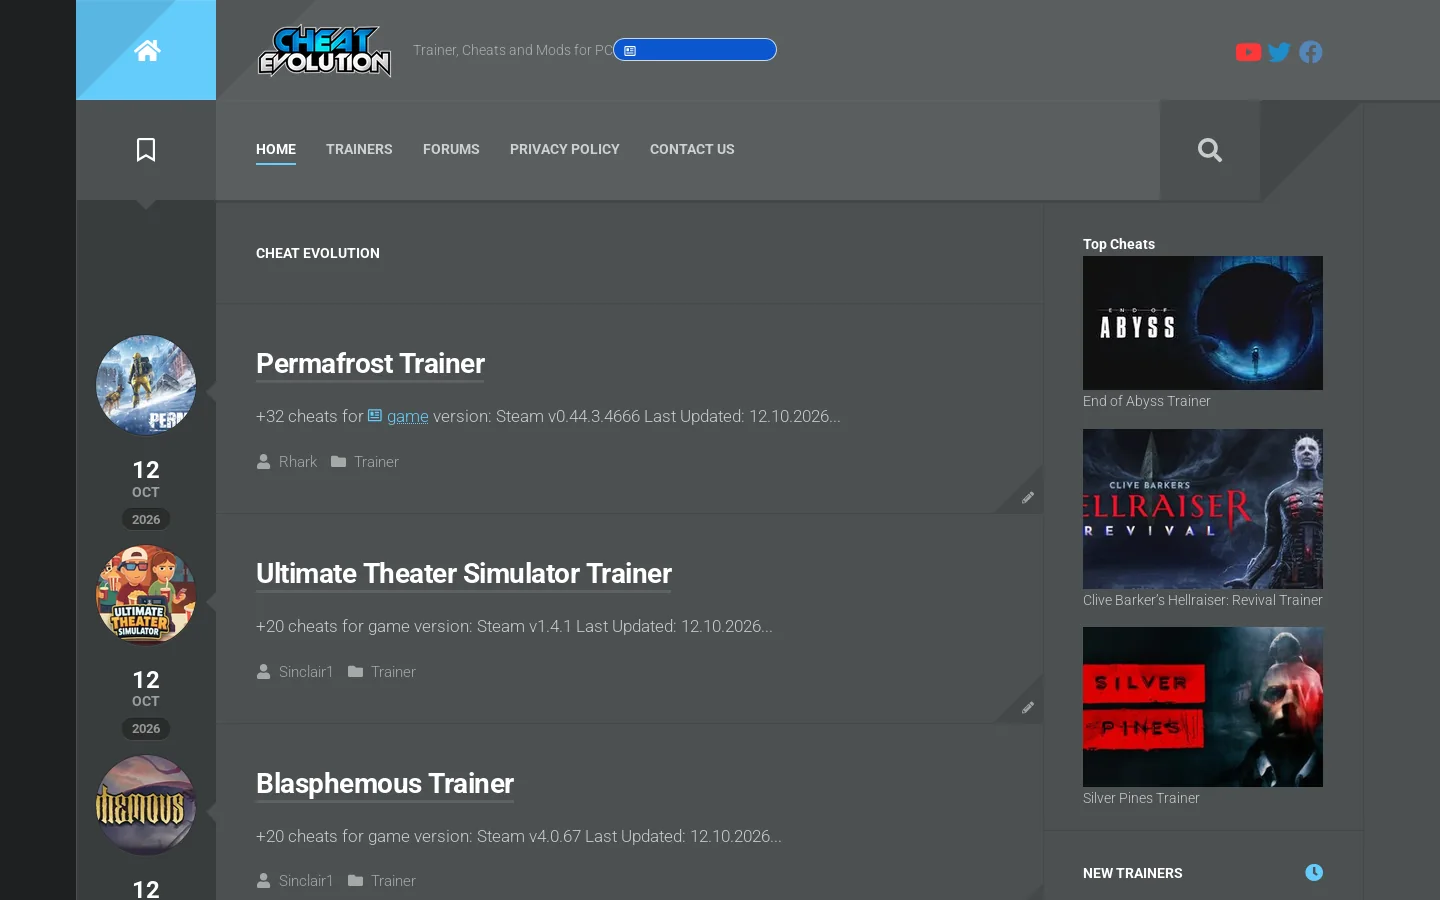Click the "CHEAT EVOLUTION" section heading

(318, 253)
